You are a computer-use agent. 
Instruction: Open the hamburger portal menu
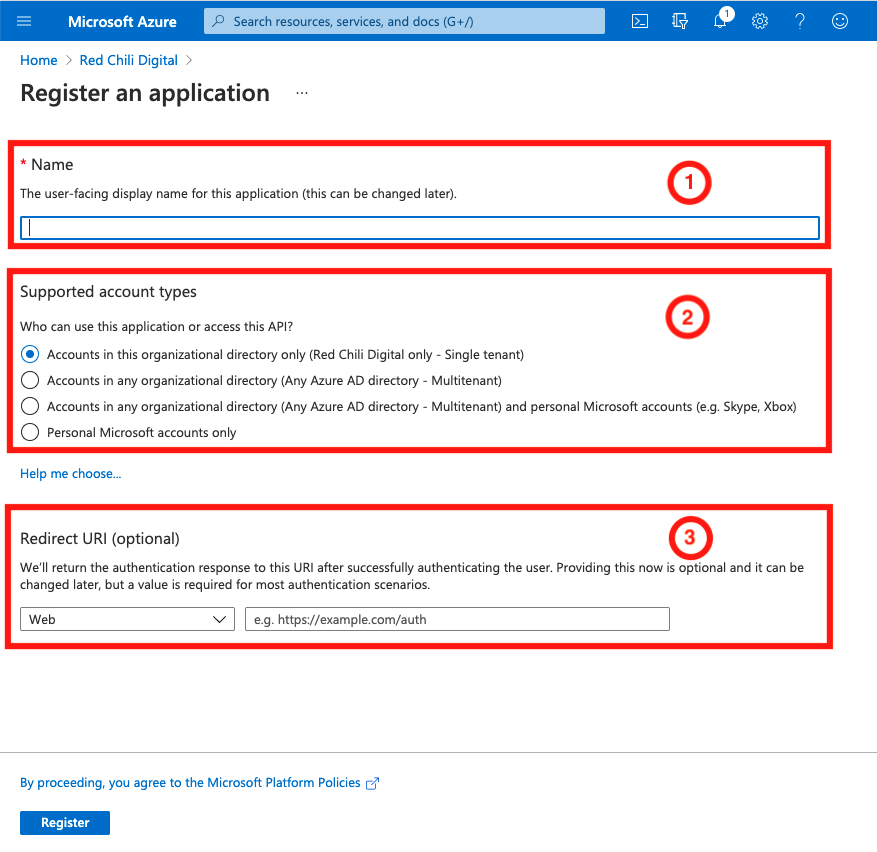coord(24,21)
